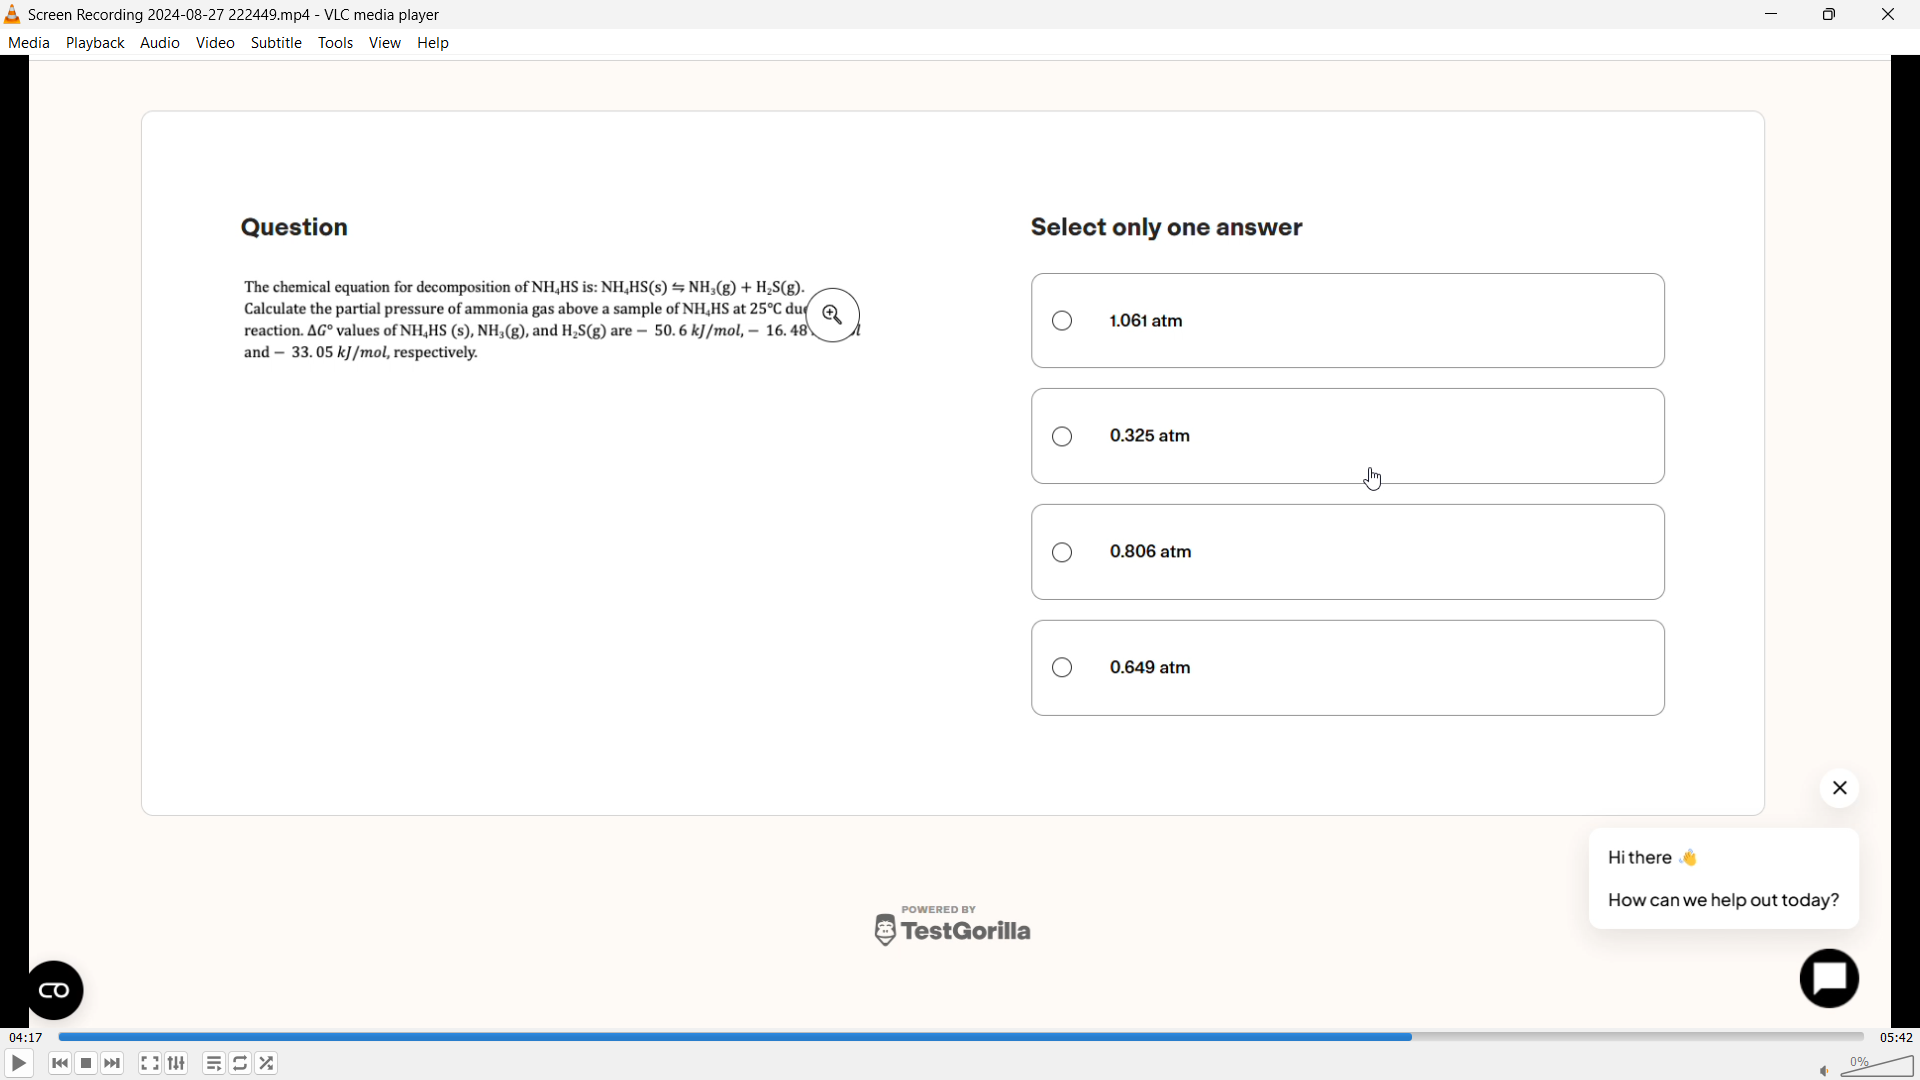Select the 0.649 atm answer
Image resolution: width=1920 pixels, height=1080 pixels.
point(1348,669)
